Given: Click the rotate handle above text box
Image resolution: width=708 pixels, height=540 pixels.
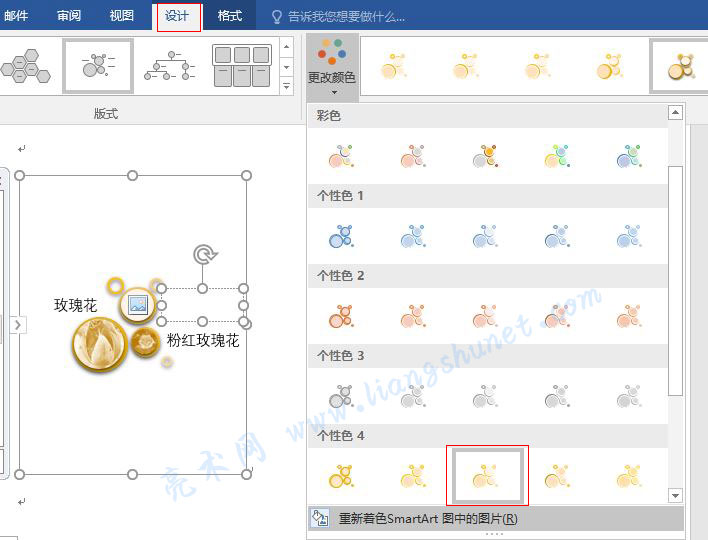Looking at the screenshot, I should click(205, 255).
